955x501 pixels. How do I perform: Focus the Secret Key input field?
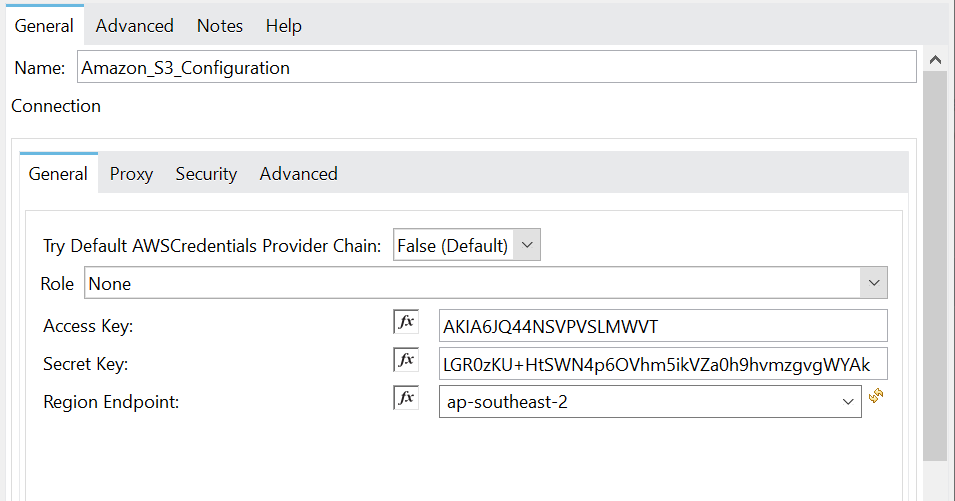pos(662,364)
